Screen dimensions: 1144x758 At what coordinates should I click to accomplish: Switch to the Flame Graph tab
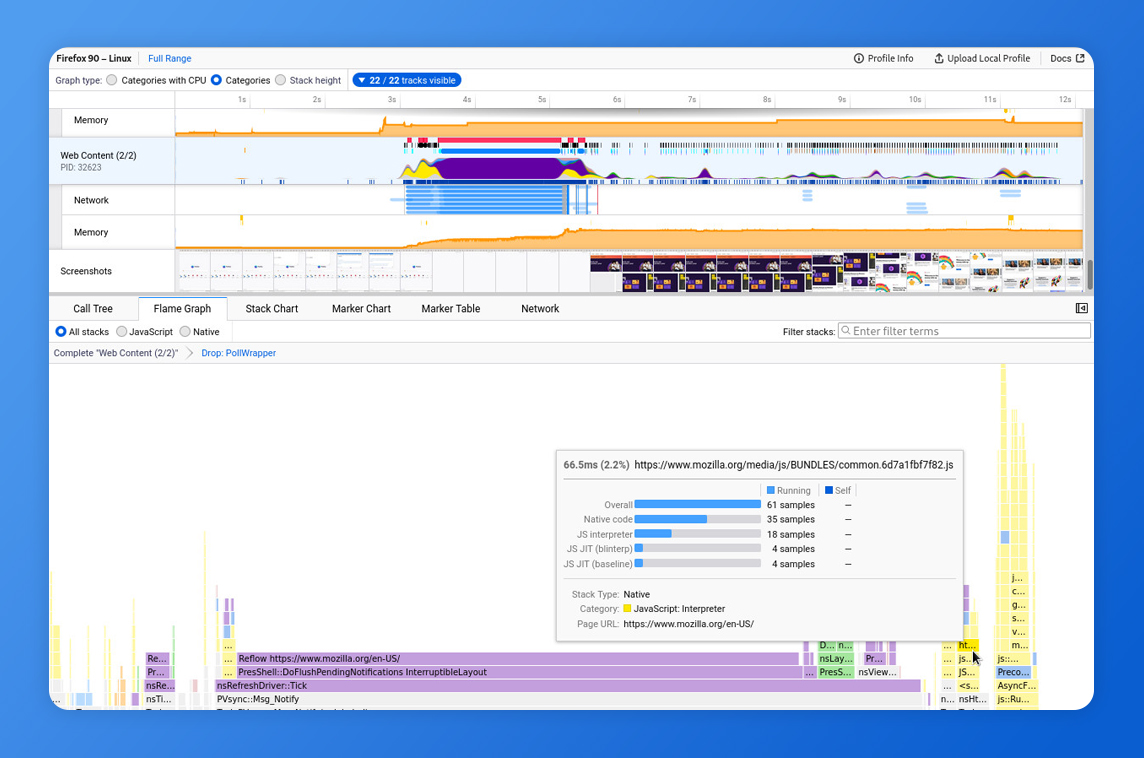(x=182, y=309)
